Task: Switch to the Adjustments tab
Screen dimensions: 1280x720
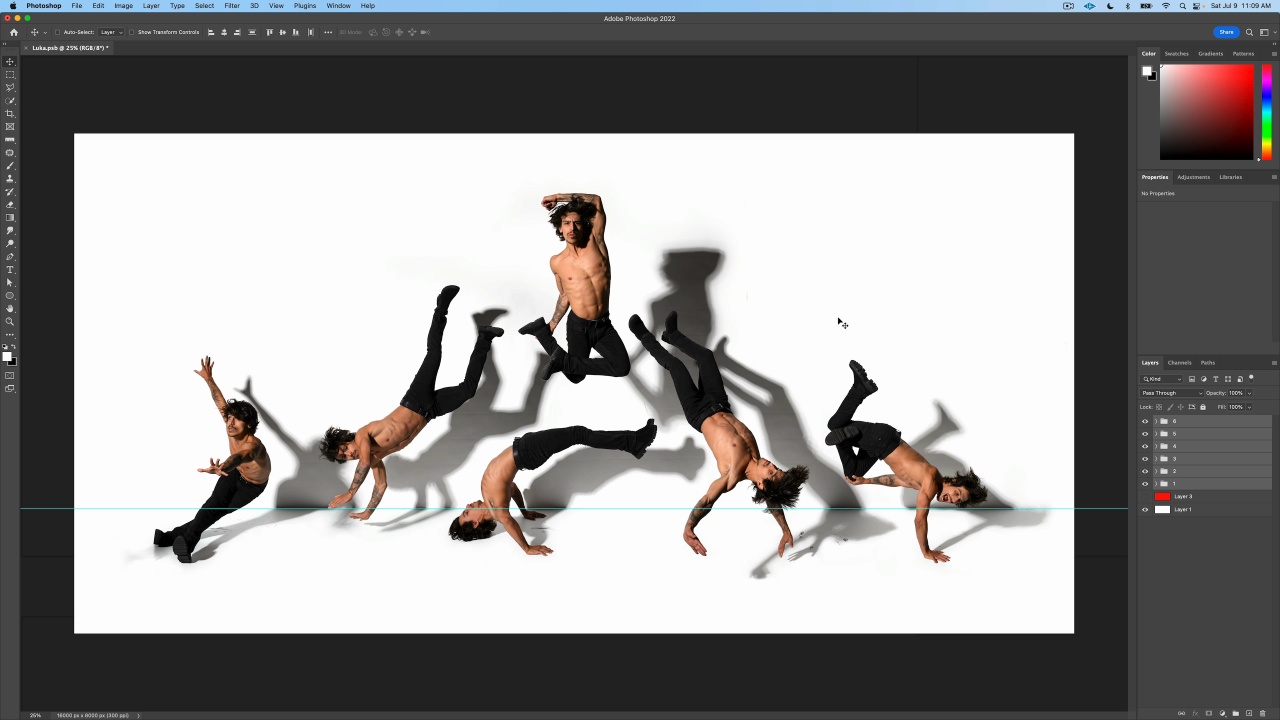Action: (1193, 177)
